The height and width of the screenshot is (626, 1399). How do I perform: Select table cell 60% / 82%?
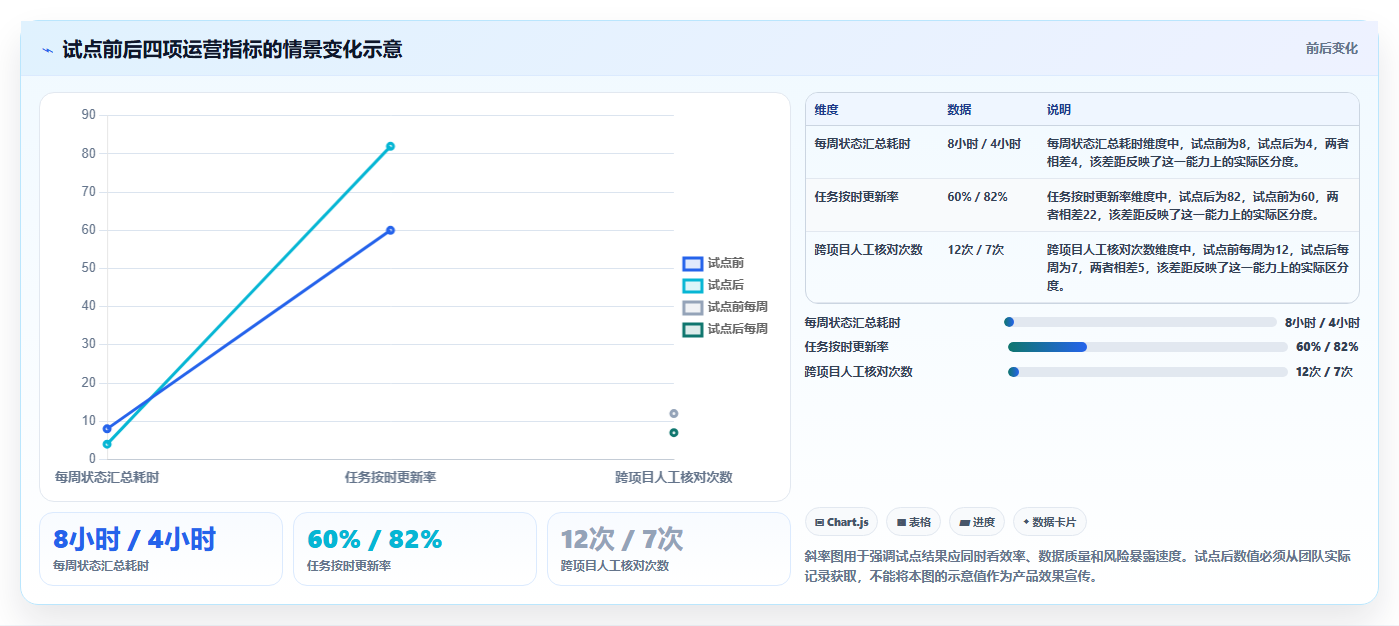pos(977,197)
